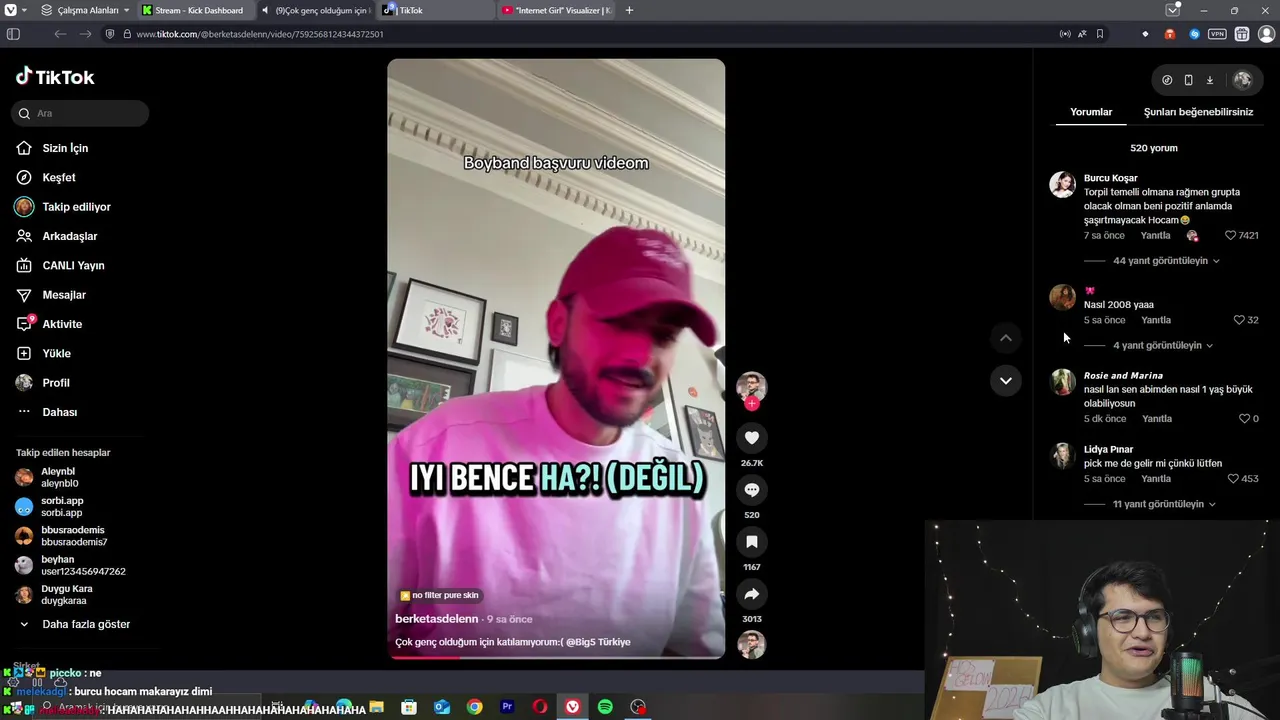Seek on video progress bar
The image size is (1280, 720).
click(556, 657)
